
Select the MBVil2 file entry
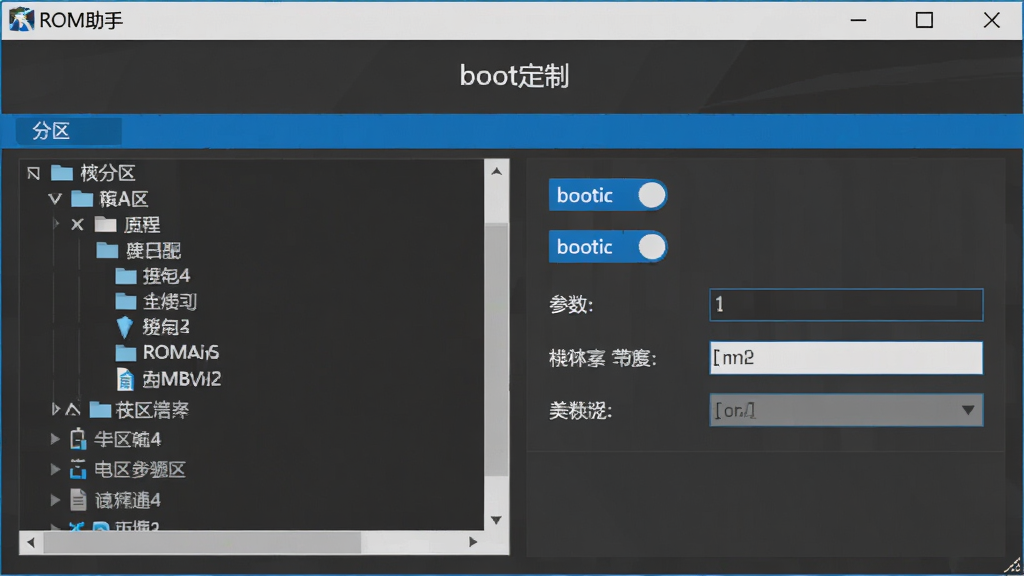[182, 379]
